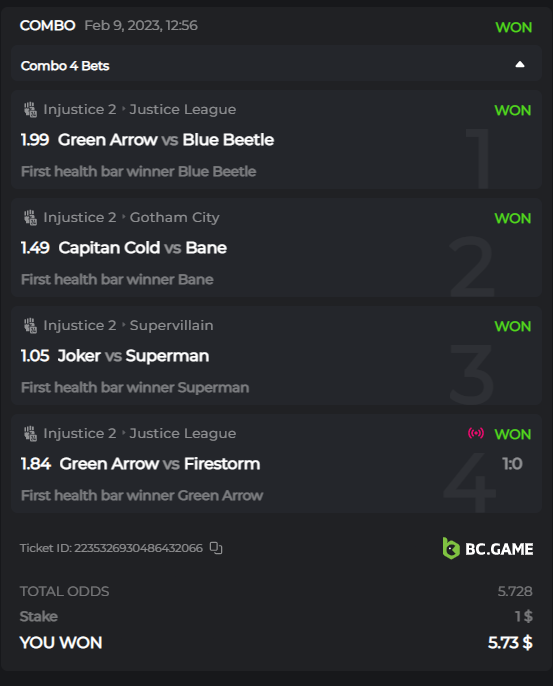Select the Ticket ID number text
The height and width of the screenshot is (686, 553).
(x=138, y=548)
